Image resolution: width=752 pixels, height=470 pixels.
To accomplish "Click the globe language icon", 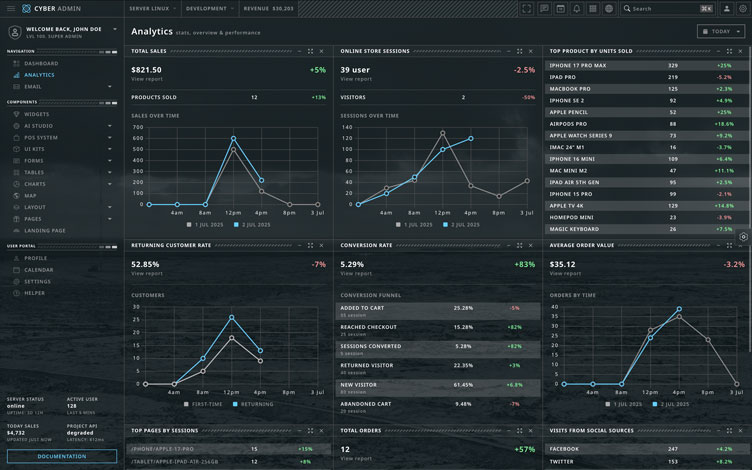I will 608,8.
